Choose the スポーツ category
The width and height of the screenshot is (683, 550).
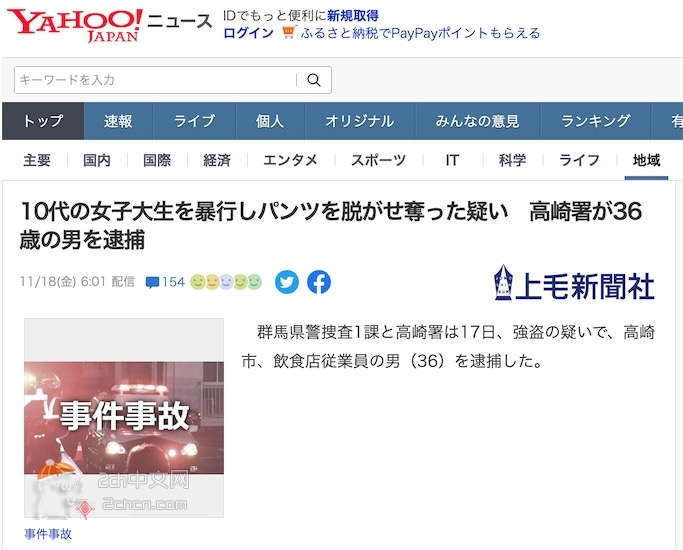pos(379,160)
